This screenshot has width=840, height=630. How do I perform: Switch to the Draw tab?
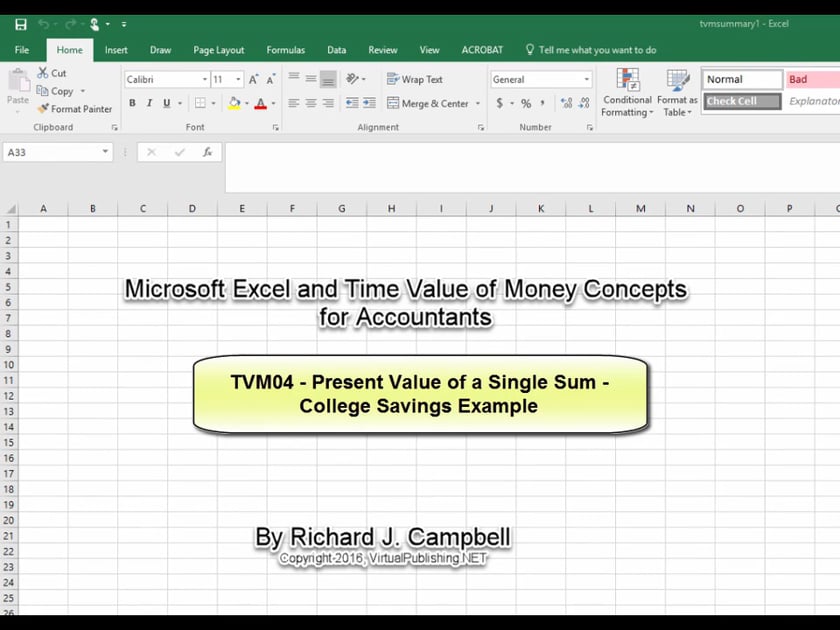(160, 50)
